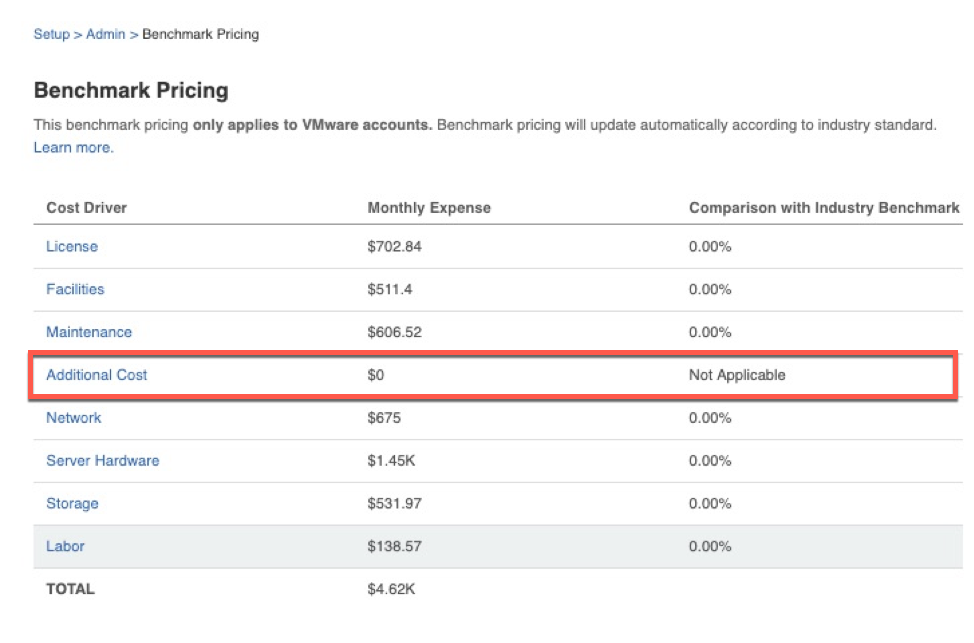The image size is (974, 643).
Task: Click the $4.62K total expense value
Action: (391, 589)
